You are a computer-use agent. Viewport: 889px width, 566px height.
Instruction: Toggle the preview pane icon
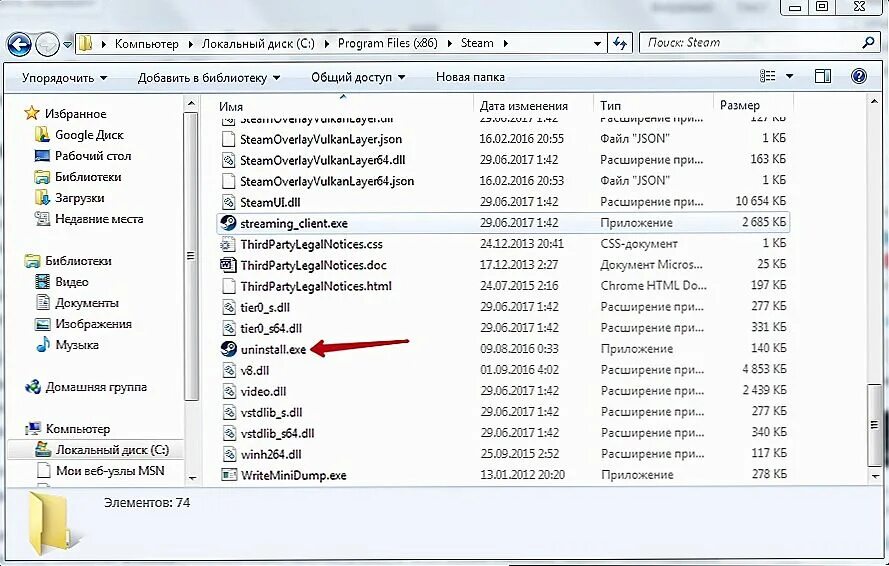pos(823,76)
